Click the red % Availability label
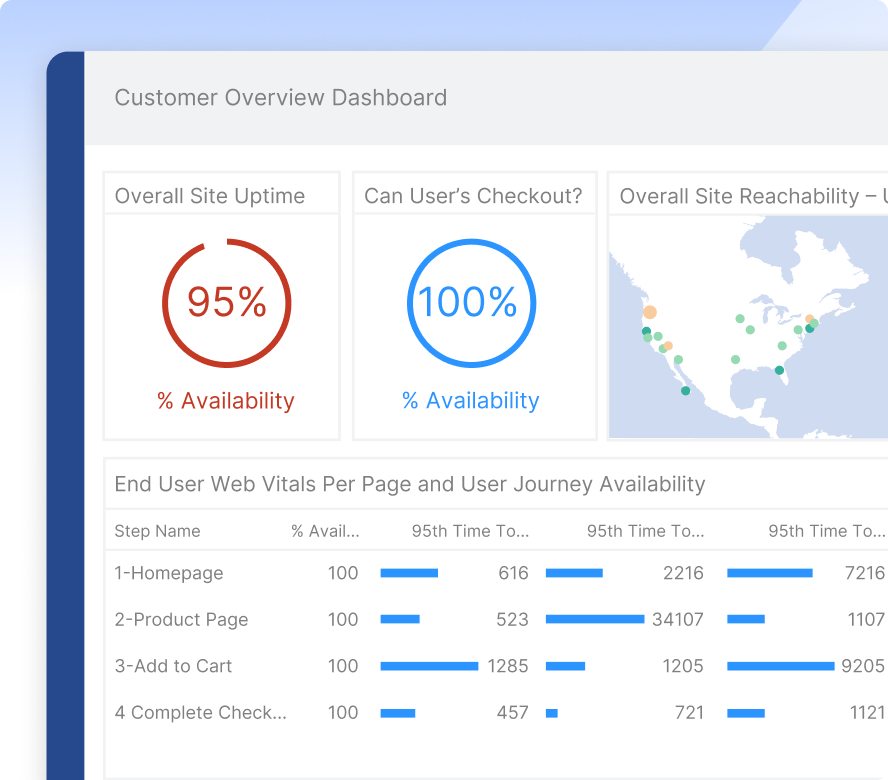Image resolution: width=888 pixels, height=780 pixels. point(226,400)
